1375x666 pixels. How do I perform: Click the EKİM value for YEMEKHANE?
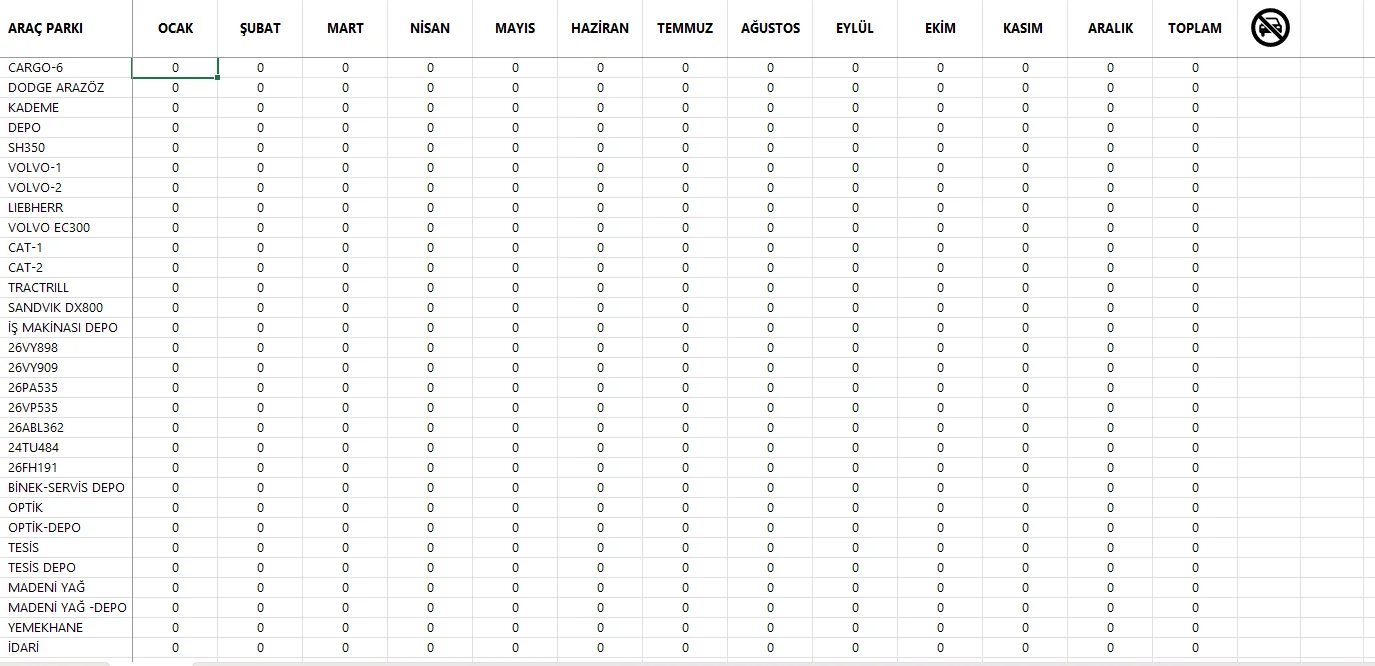941,628
